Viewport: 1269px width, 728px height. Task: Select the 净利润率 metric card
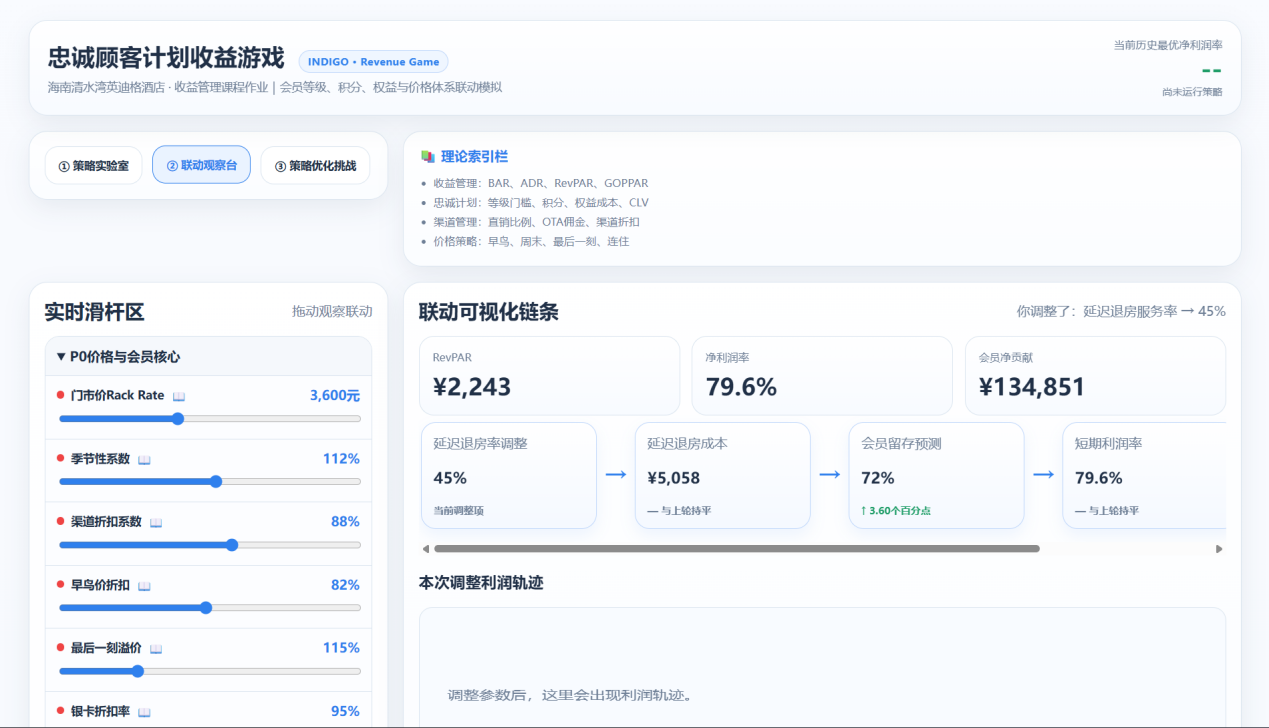tap(822, 375)
